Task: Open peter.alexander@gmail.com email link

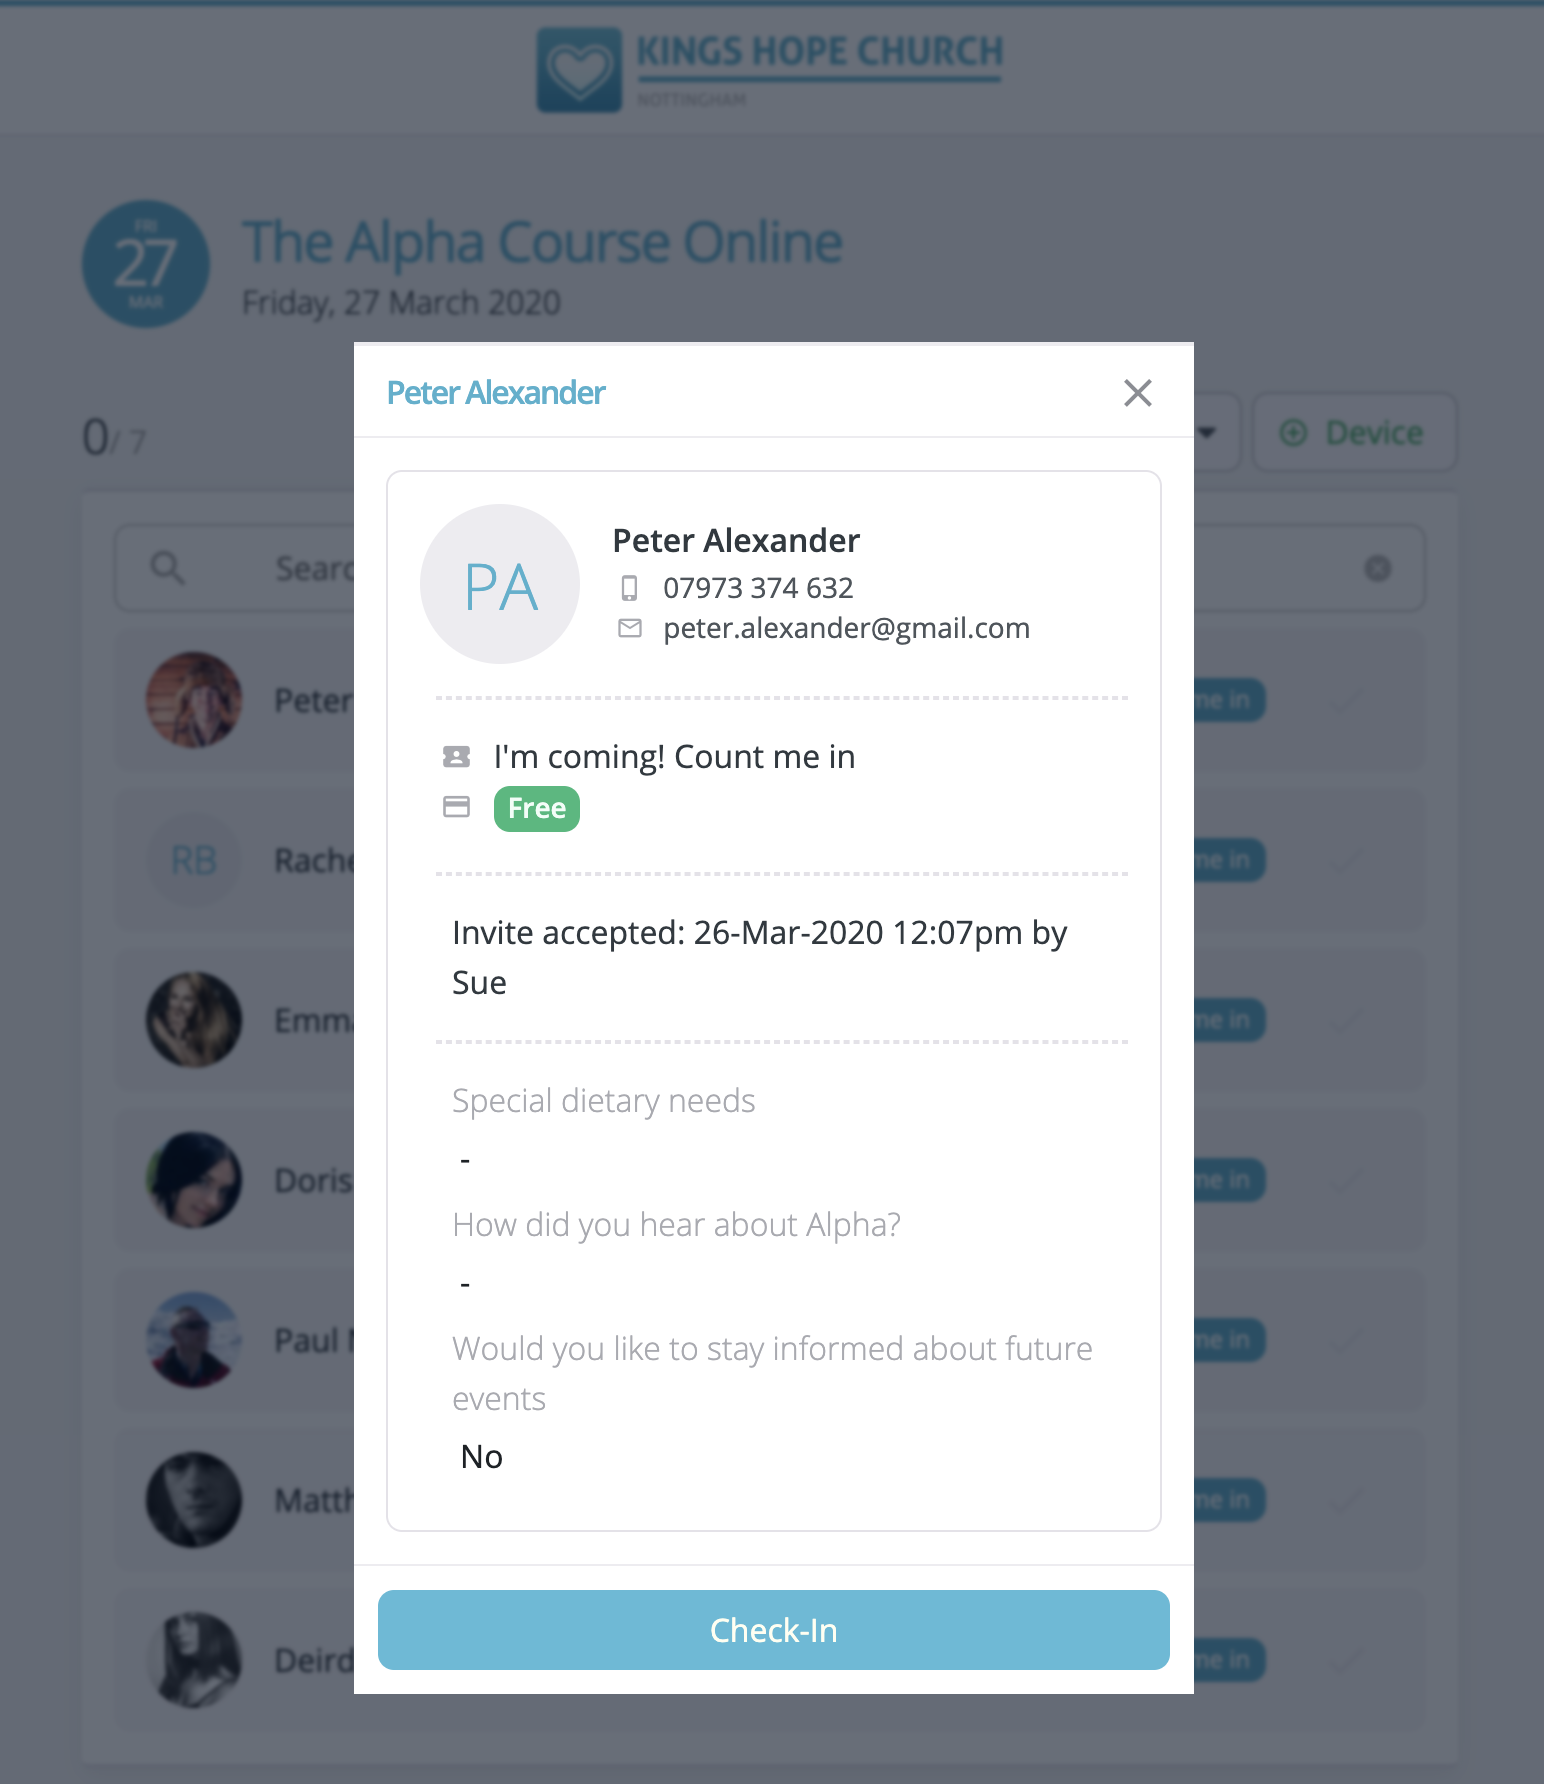Action: tap(846, 628)
